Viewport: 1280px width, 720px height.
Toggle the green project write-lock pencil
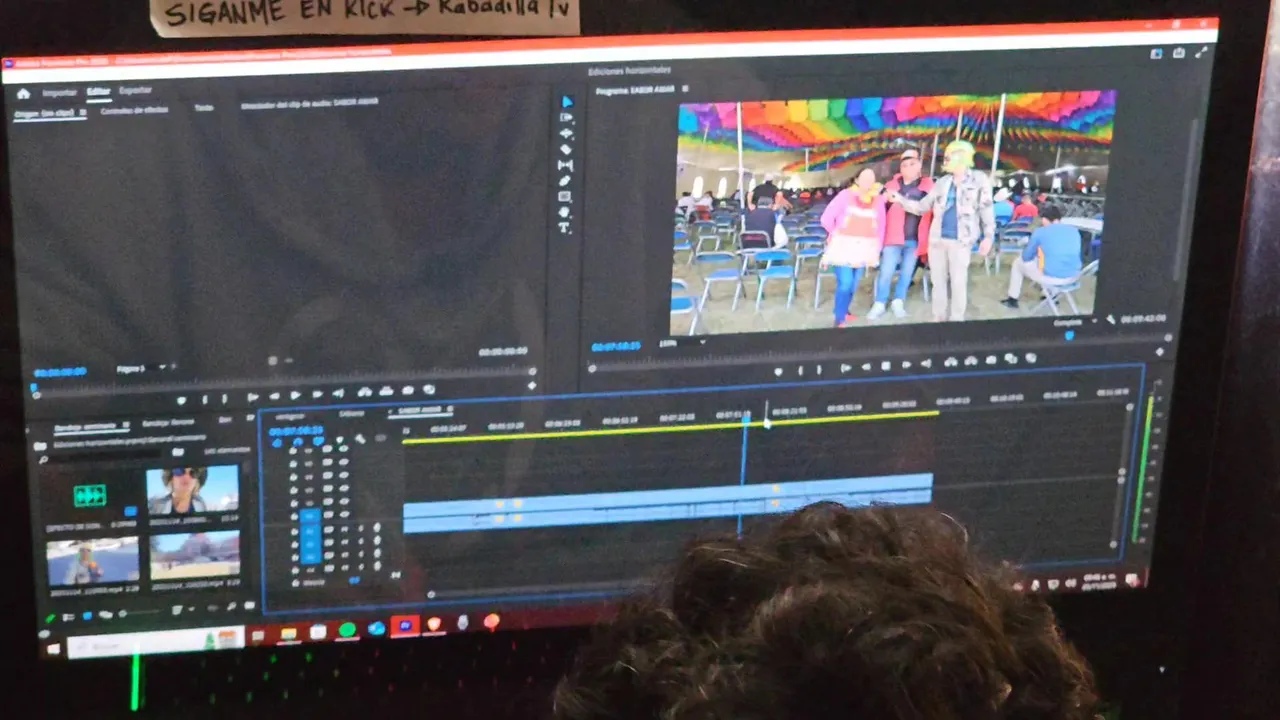52,618
